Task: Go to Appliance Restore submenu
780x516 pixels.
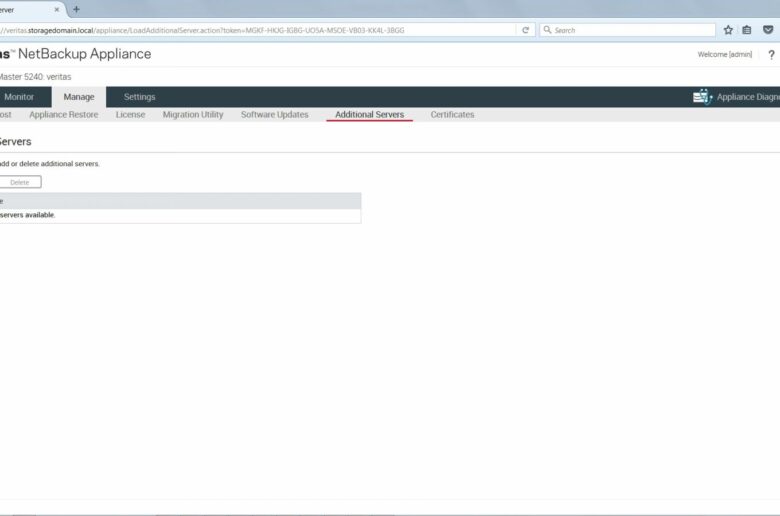Action: pos(64,114)
